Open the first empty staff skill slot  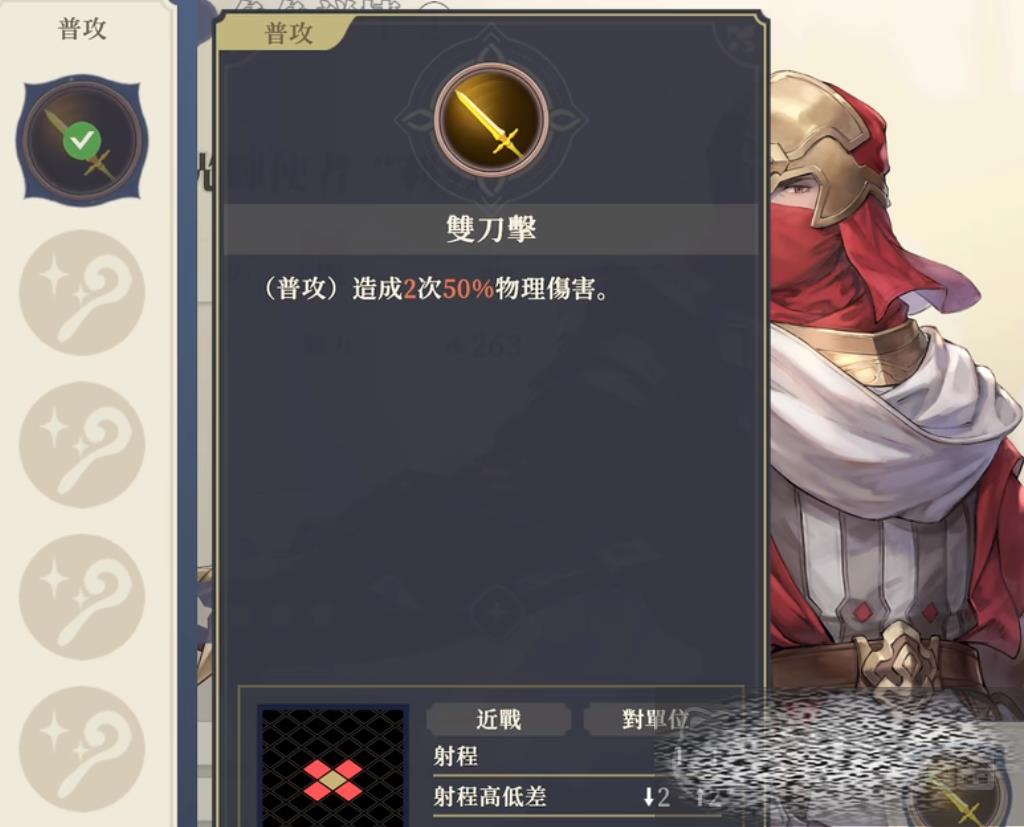point(82,292)
